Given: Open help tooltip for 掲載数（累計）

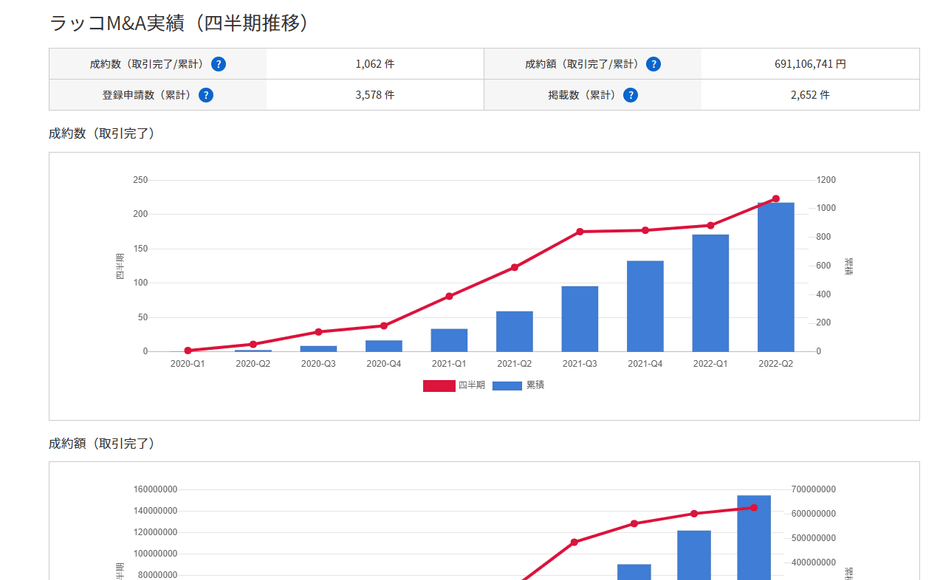Looking at the screenshot, I should (630, 95).
